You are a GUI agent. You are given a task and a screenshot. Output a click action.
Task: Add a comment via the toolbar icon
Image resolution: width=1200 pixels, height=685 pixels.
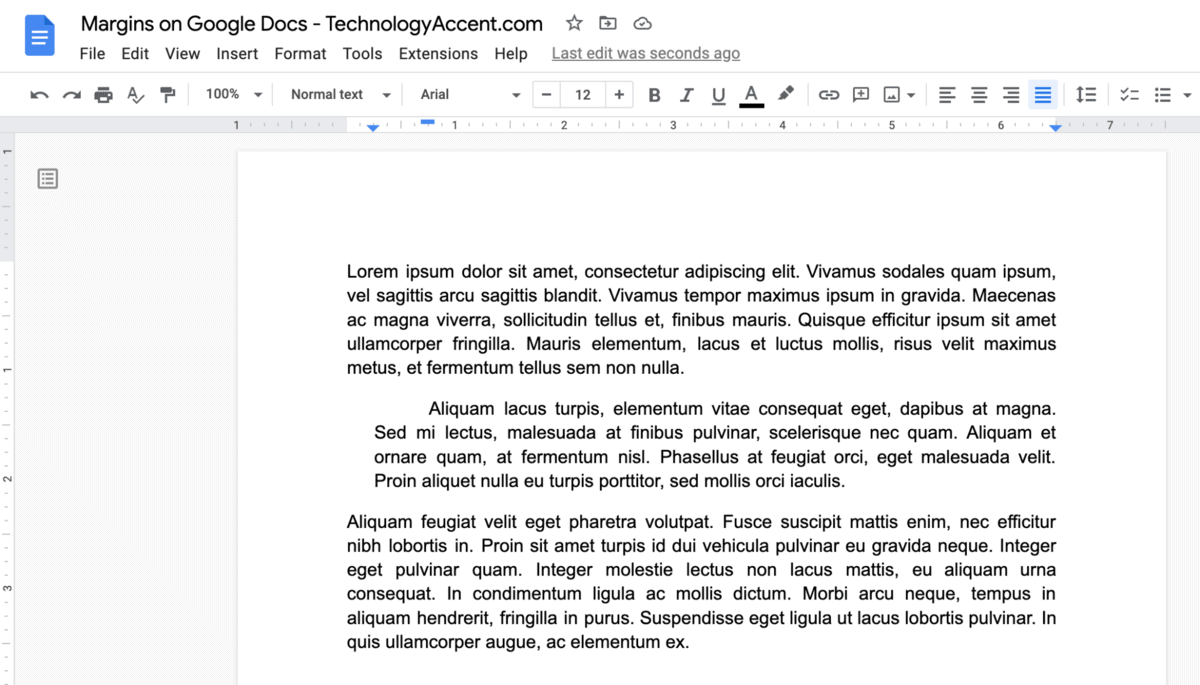861,94
